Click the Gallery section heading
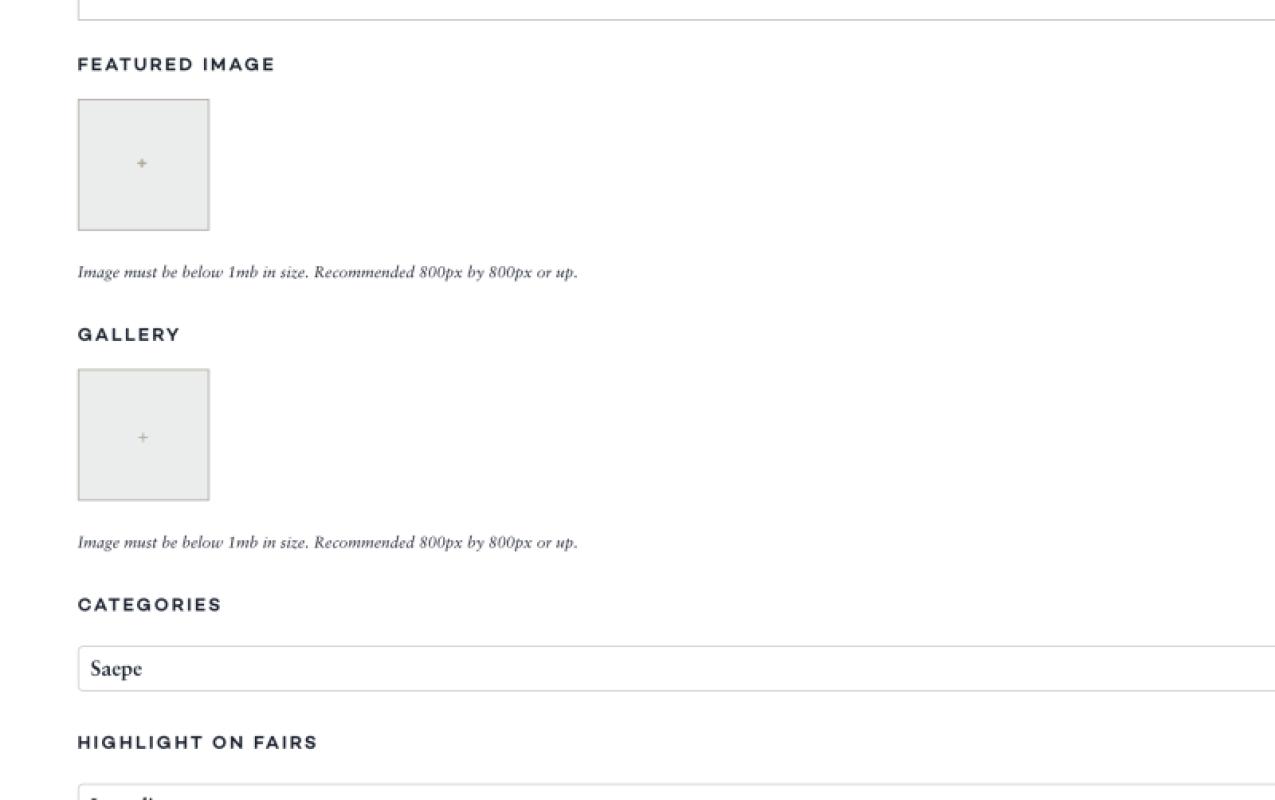 129,335
